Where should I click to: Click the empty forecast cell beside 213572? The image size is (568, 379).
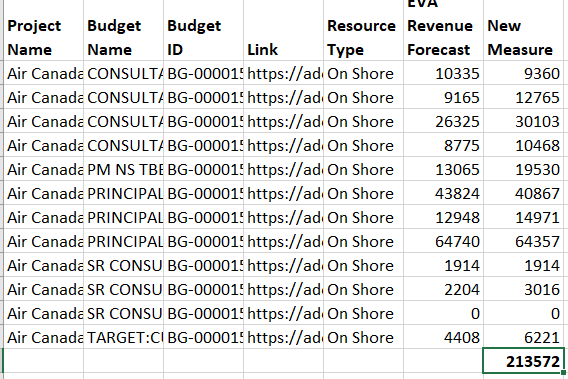tap(444, 361)
